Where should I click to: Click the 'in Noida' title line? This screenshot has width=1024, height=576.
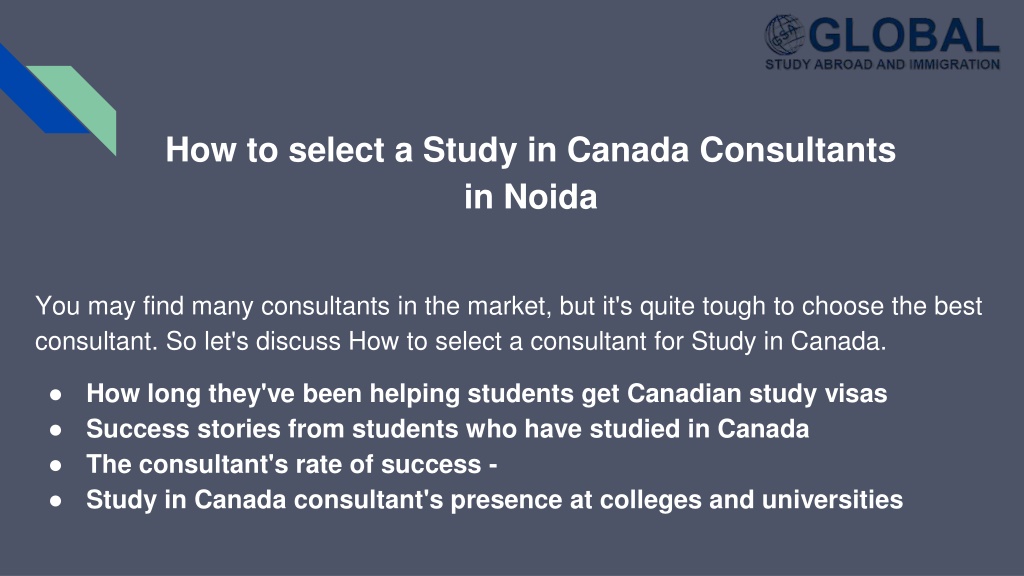pyautogui.click(x=530, y=197)
